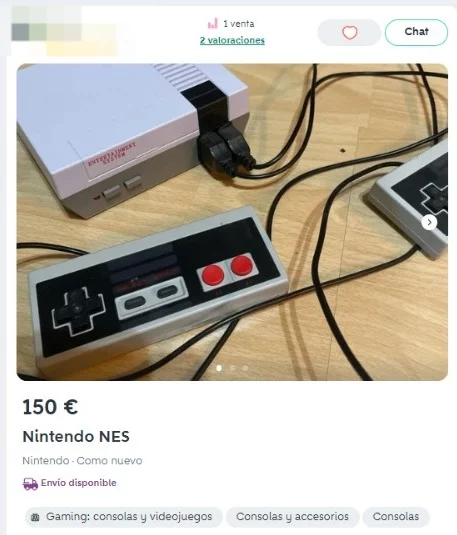
Task: Open Consolas y accesorios category tag
Action: click(x=292, y=517)
